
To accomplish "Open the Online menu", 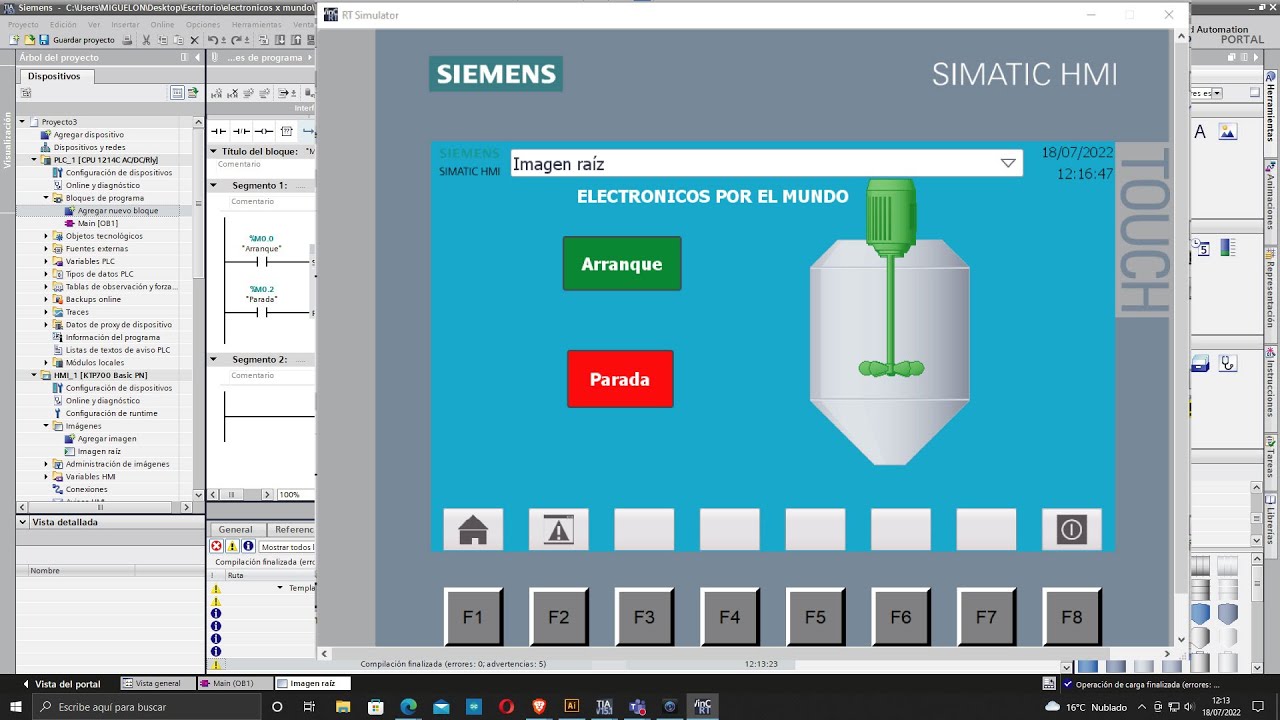I will [162, 24].
